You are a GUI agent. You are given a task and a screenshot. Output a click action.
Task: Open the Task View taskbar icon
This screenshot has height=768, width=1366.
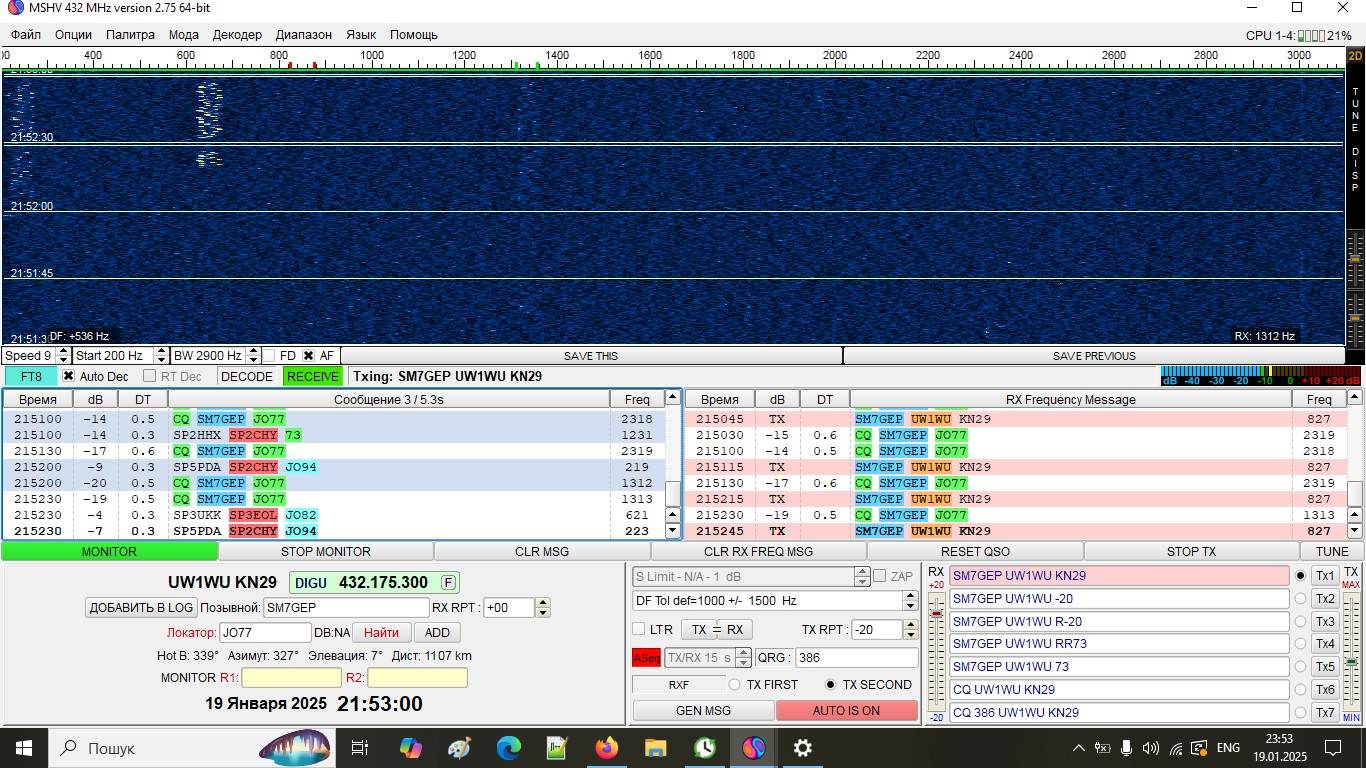click(360, 748)
